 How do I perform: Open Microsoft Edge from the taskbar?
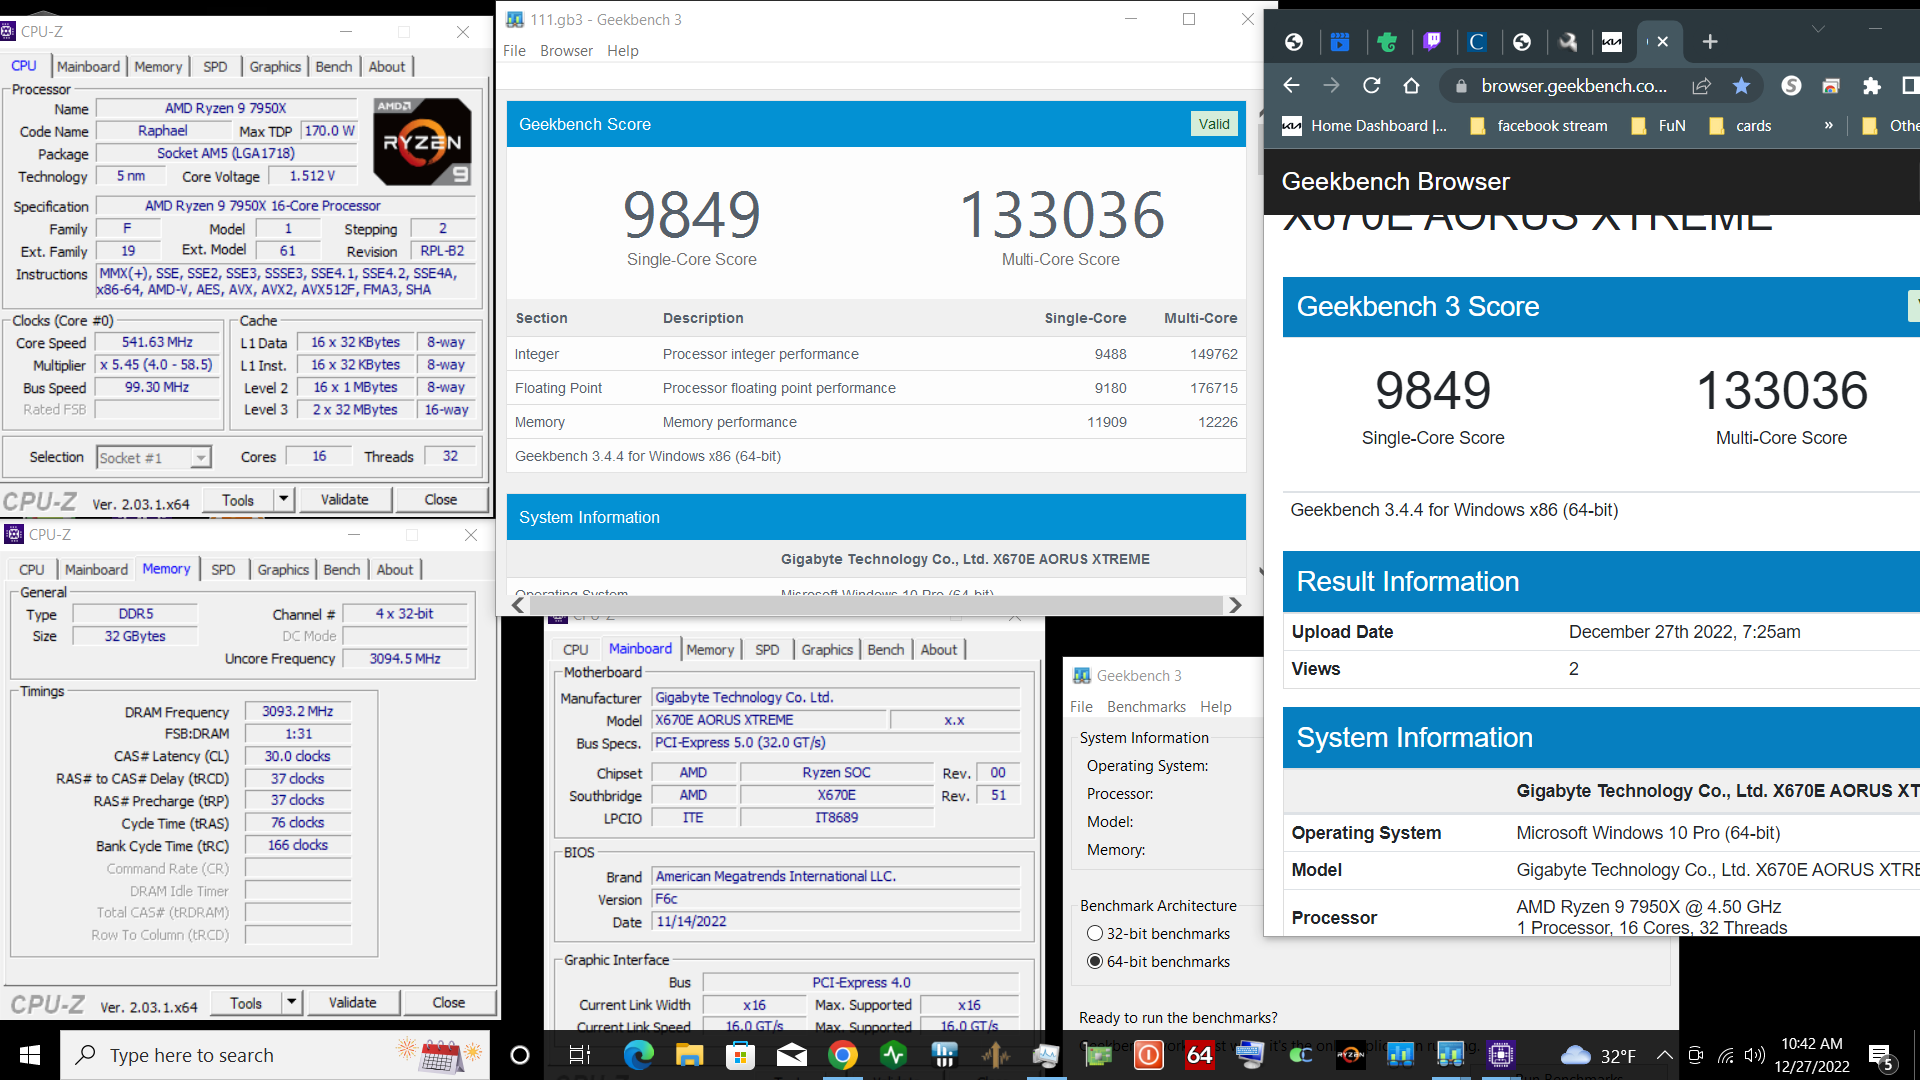[x=638, y=1055]
